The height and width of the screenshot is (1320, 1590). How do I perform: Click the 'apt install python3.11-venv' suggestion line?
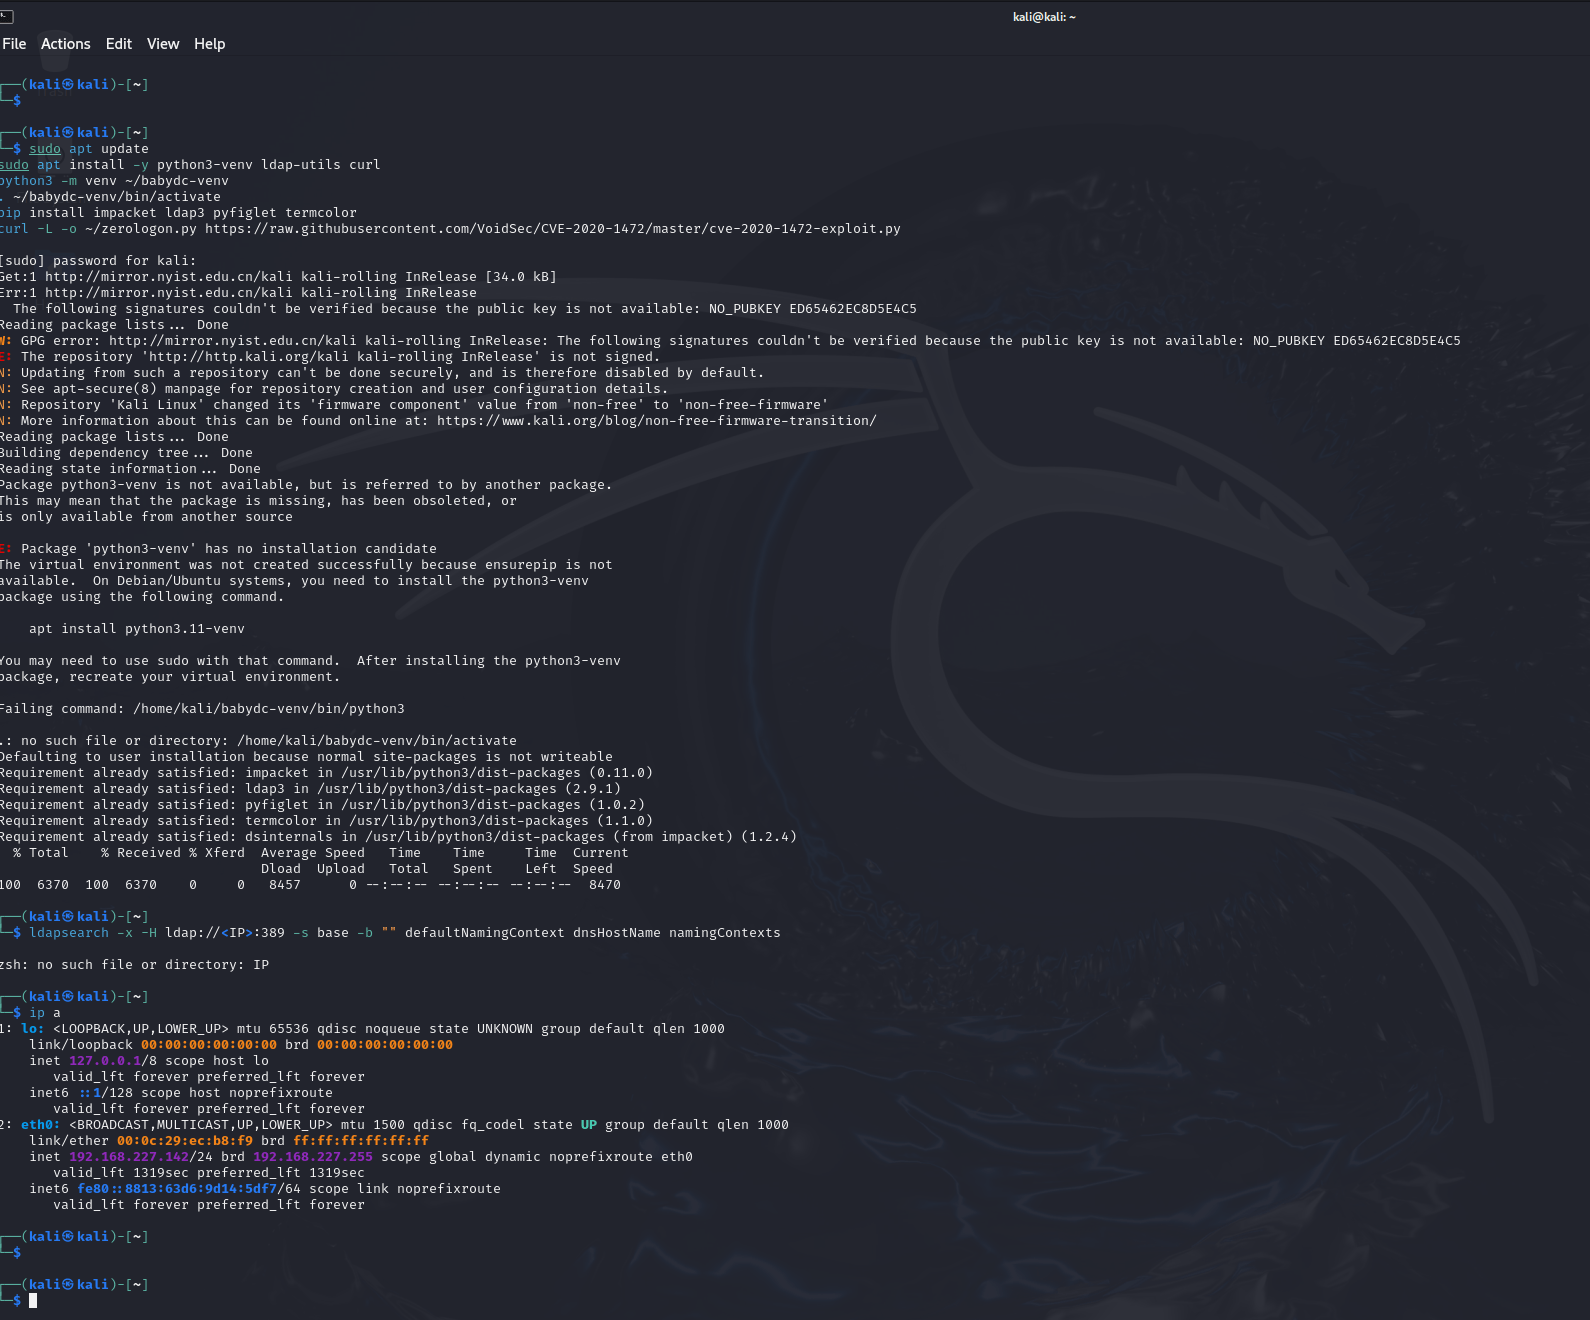tap(137, 629)
